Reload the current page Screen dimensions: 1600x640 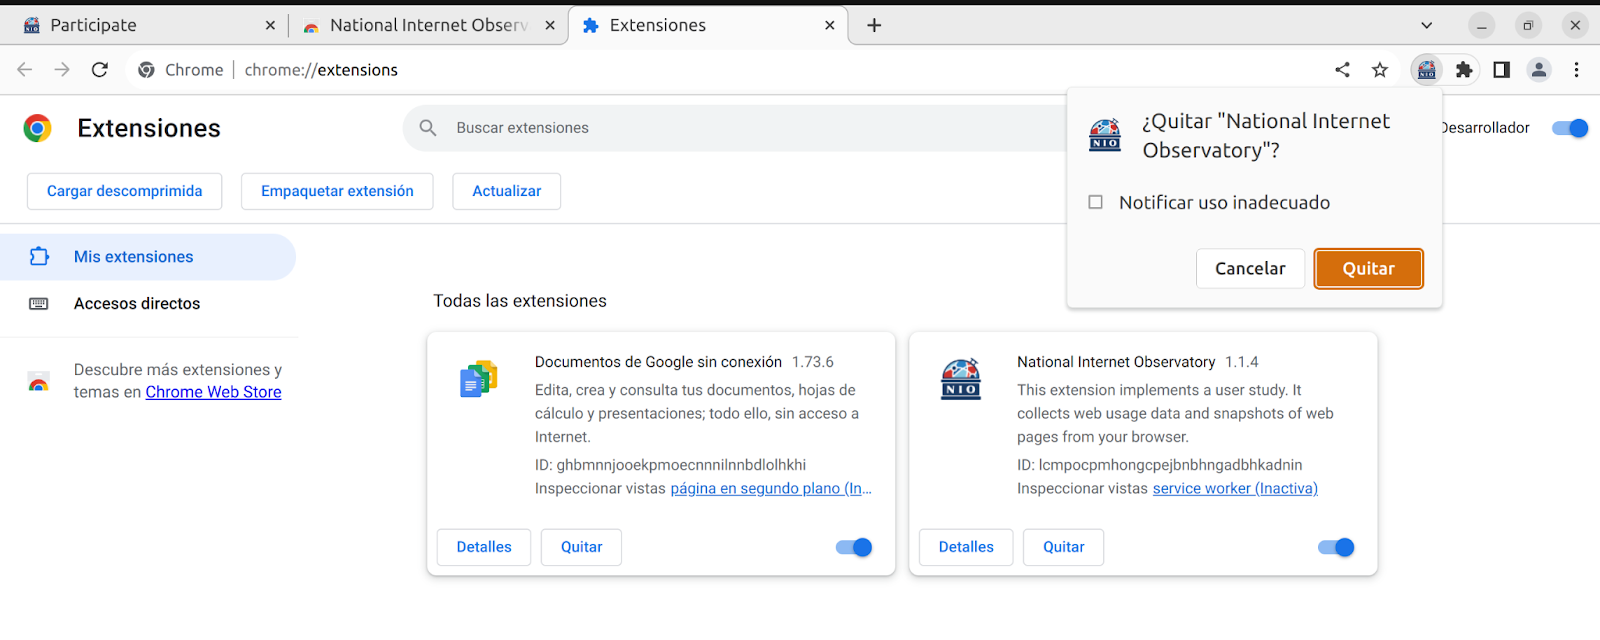point(99,70)
